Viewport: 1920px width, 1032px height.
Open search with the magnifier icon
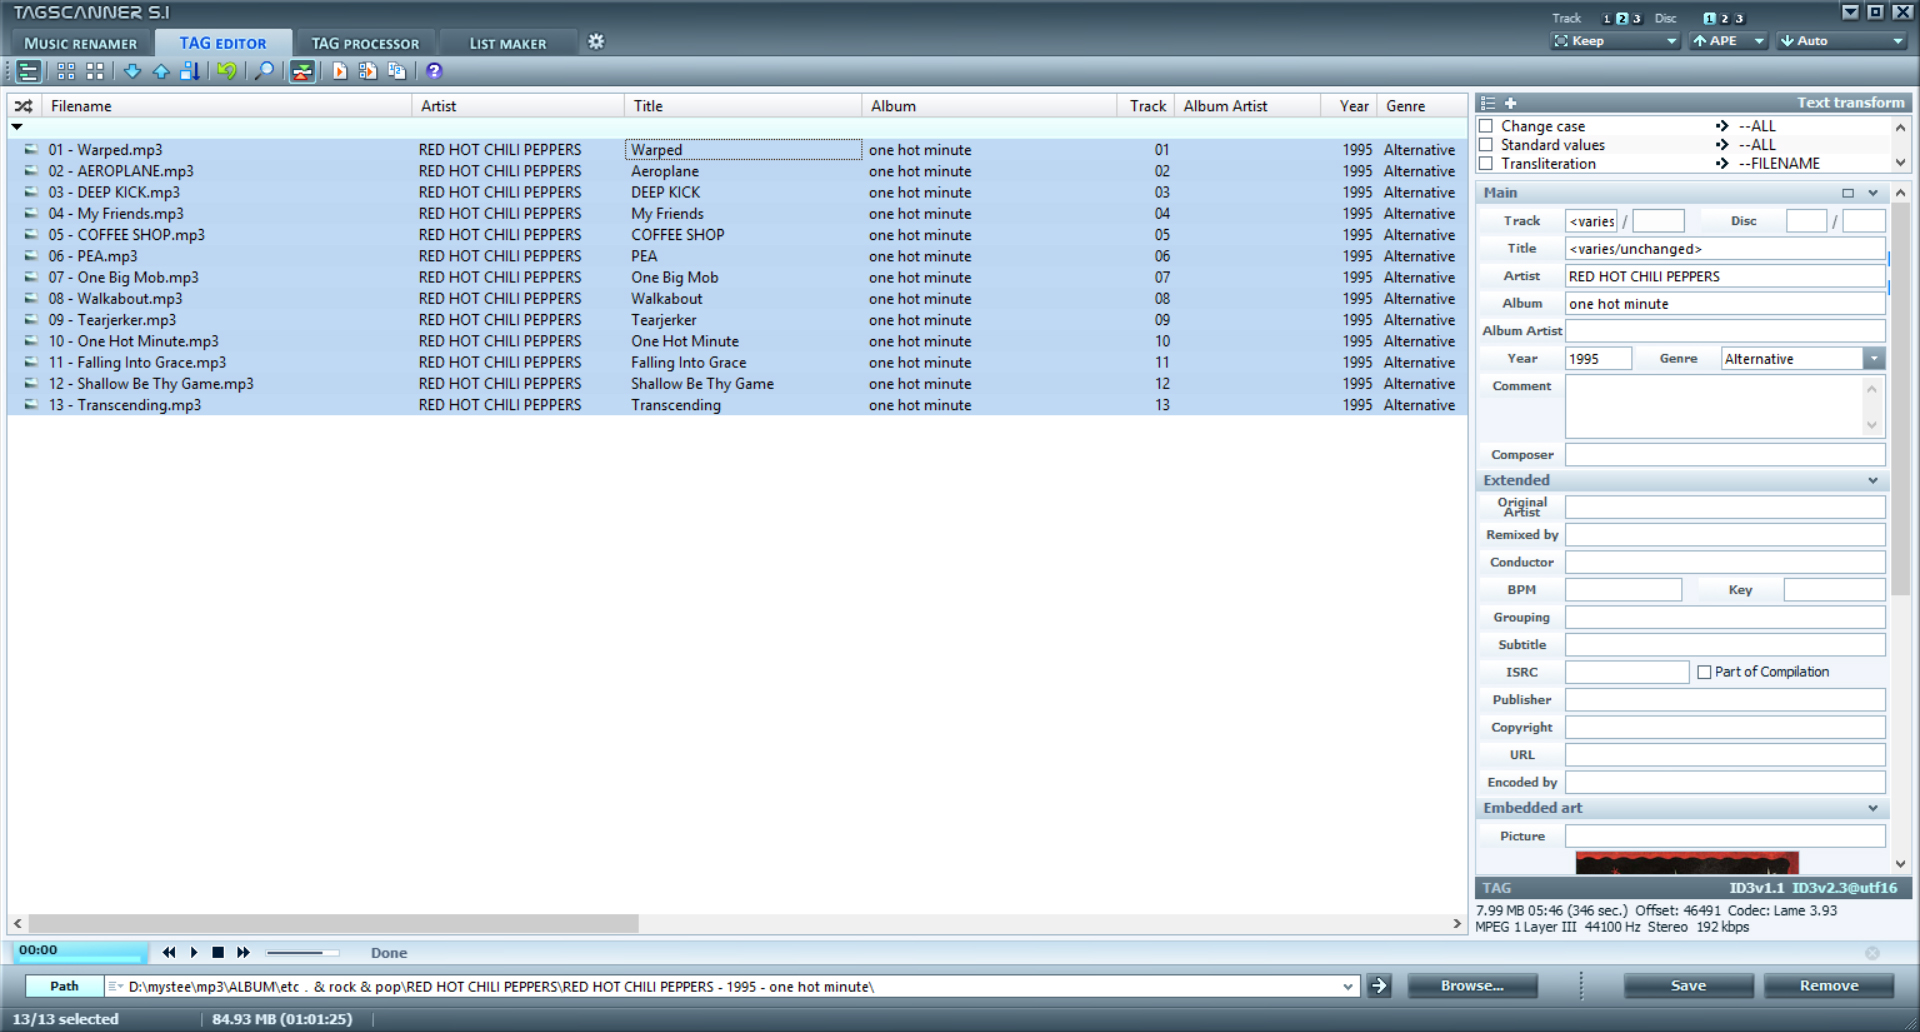(x=264, y=71)
